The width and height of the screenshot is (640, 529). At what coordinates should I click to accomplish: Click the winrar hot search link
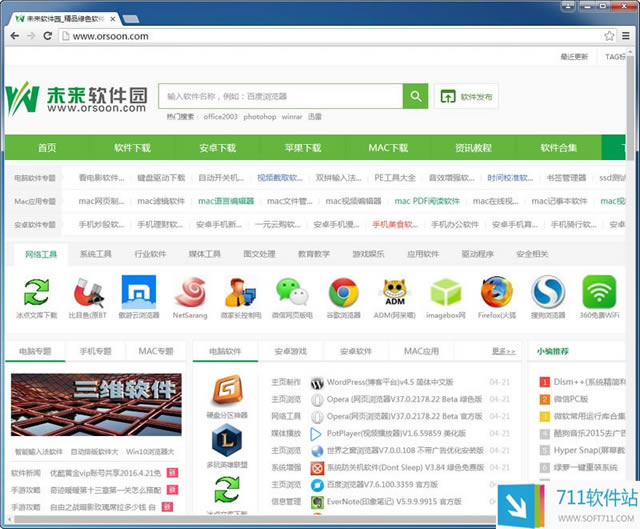pos(292,117)
